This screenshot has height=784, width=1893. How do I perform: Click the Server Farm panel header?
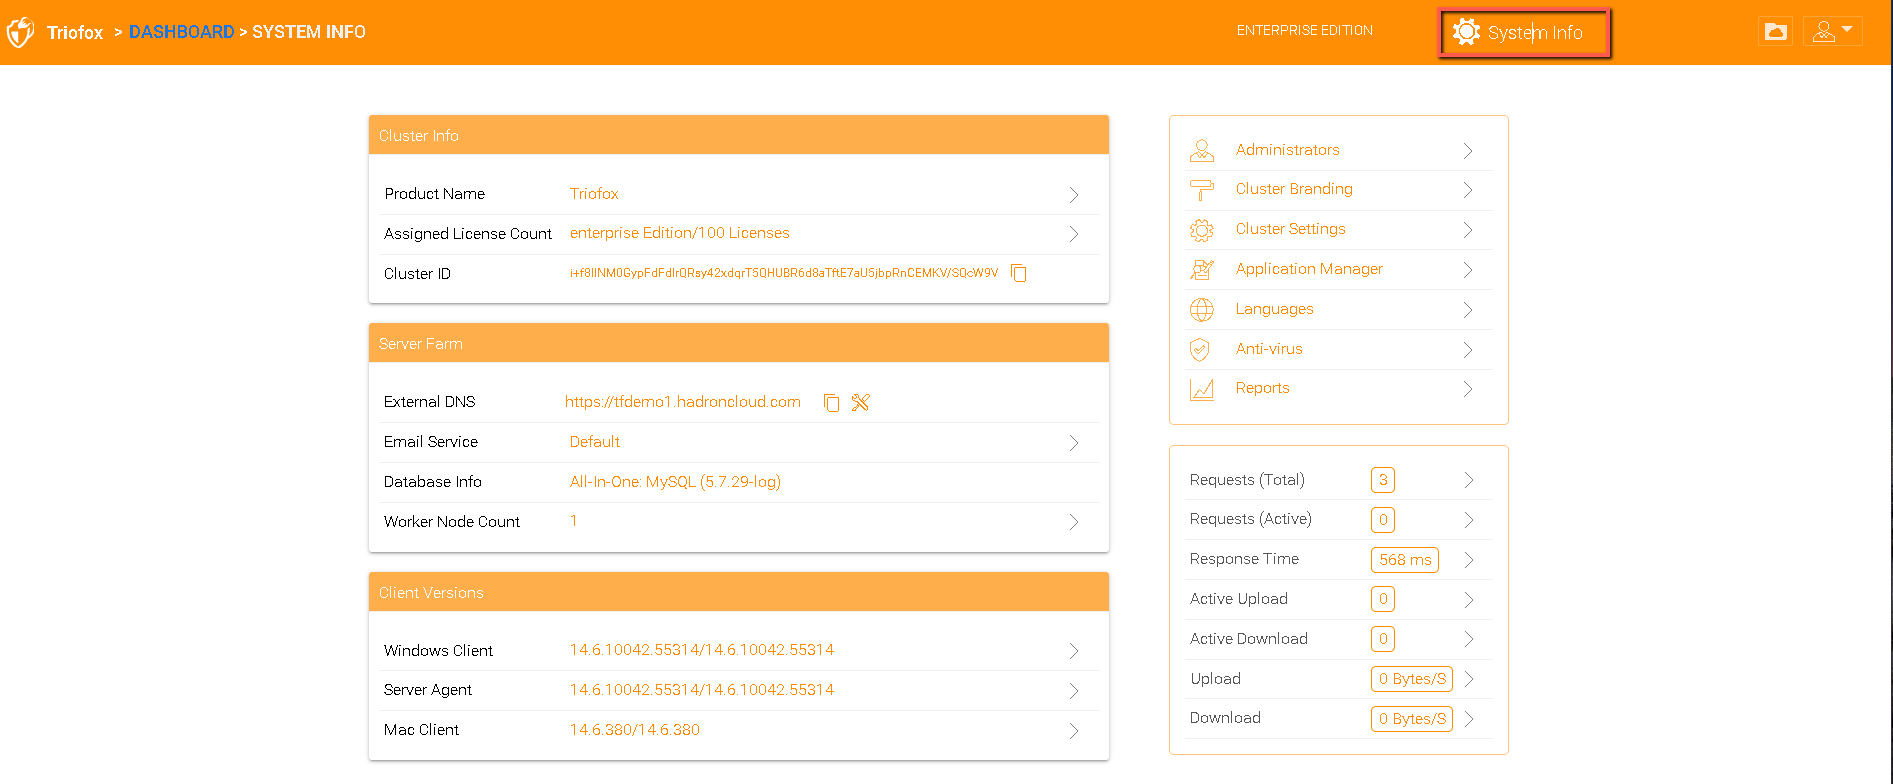click(739, 343)
